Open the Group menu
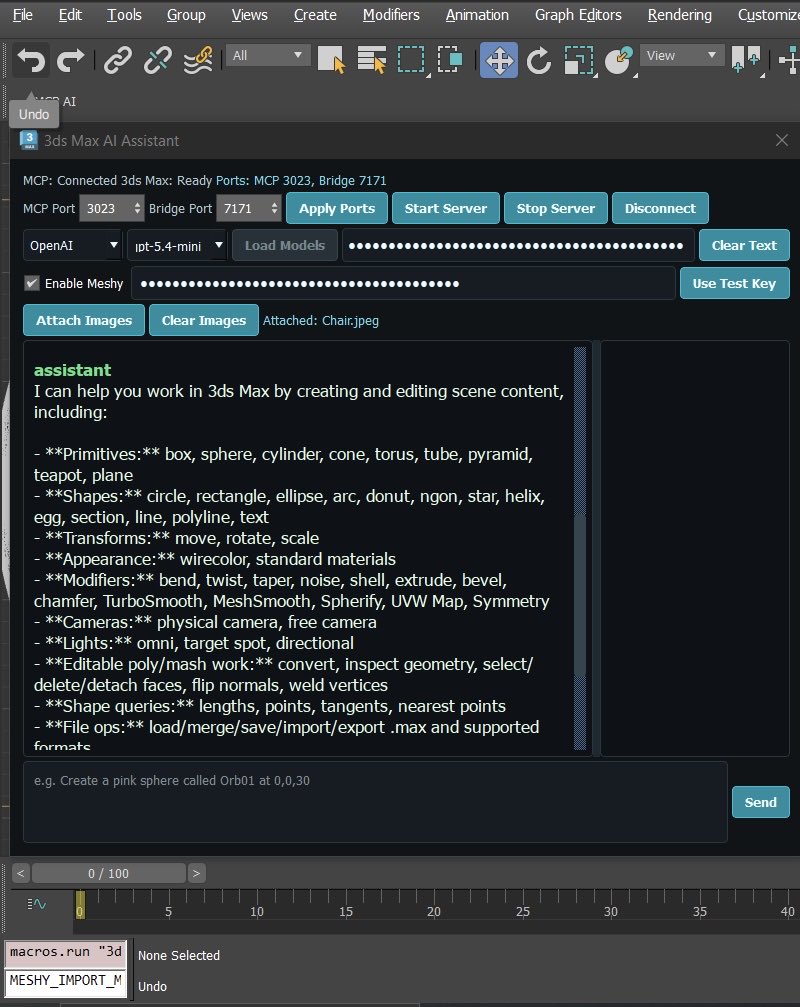This screenshot has width=800, height=1007. pyautogui.click(x=186, y=15)
